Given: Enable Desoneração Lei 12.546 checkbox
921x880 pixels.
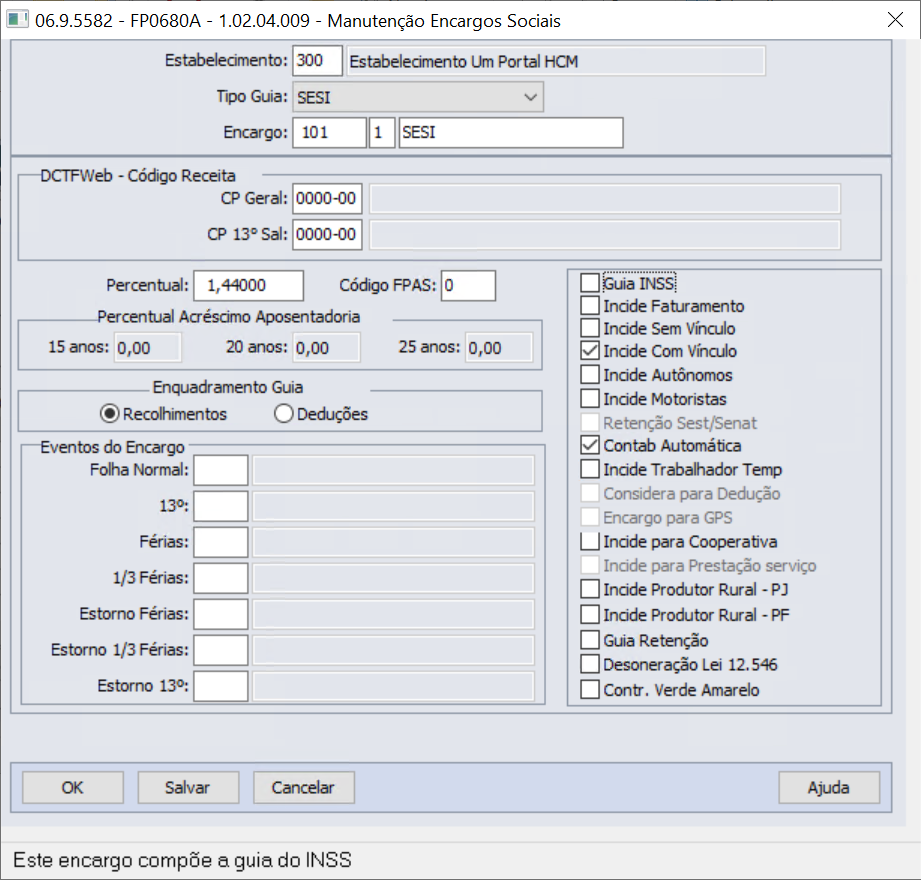Looking at the screenshot, I should click(x=590, y=664).
